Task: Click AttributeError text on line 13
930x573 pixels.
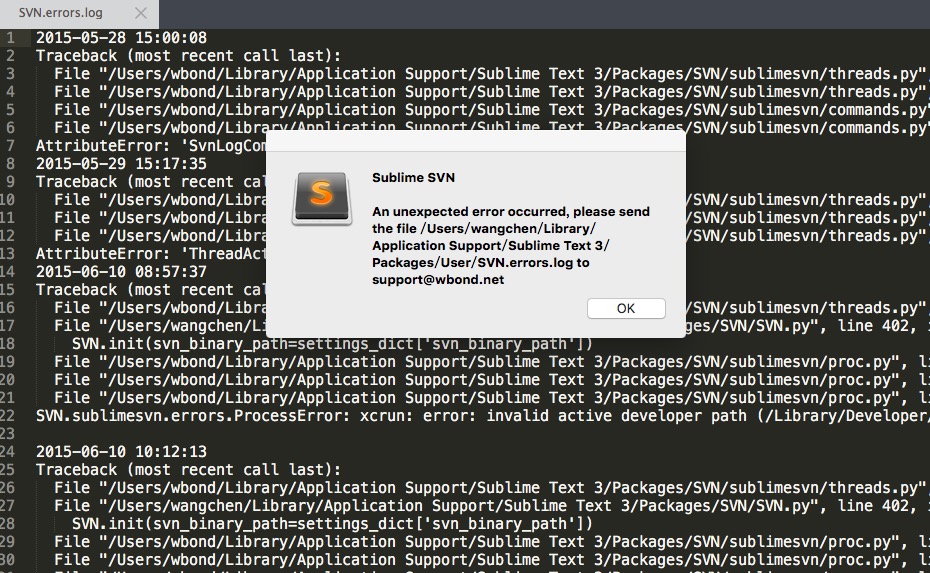Action: pyautogui.click(x=151, y=254)
